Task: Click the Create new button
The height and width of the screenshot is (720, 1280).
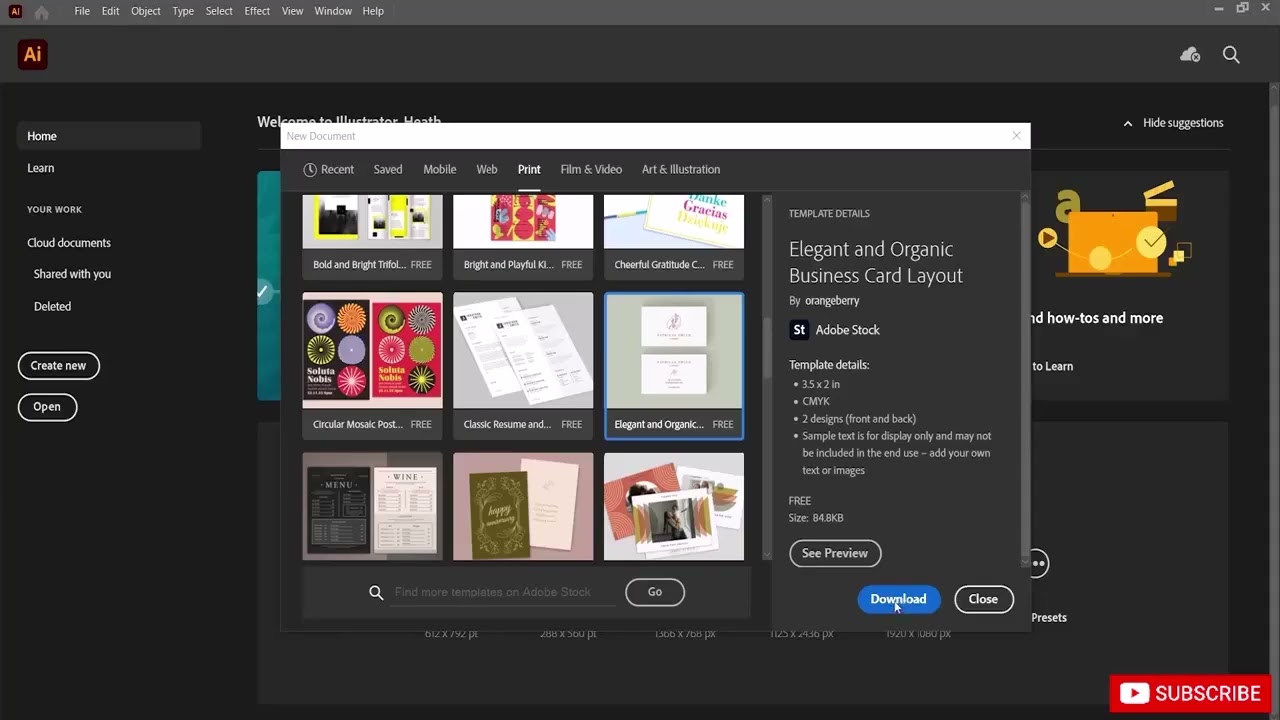Action: tap(59, 366)
